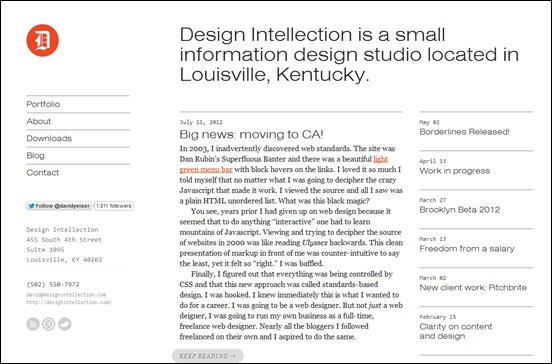
Task: Open the Portfolio menu item
Action: click(x=43, y=104)
